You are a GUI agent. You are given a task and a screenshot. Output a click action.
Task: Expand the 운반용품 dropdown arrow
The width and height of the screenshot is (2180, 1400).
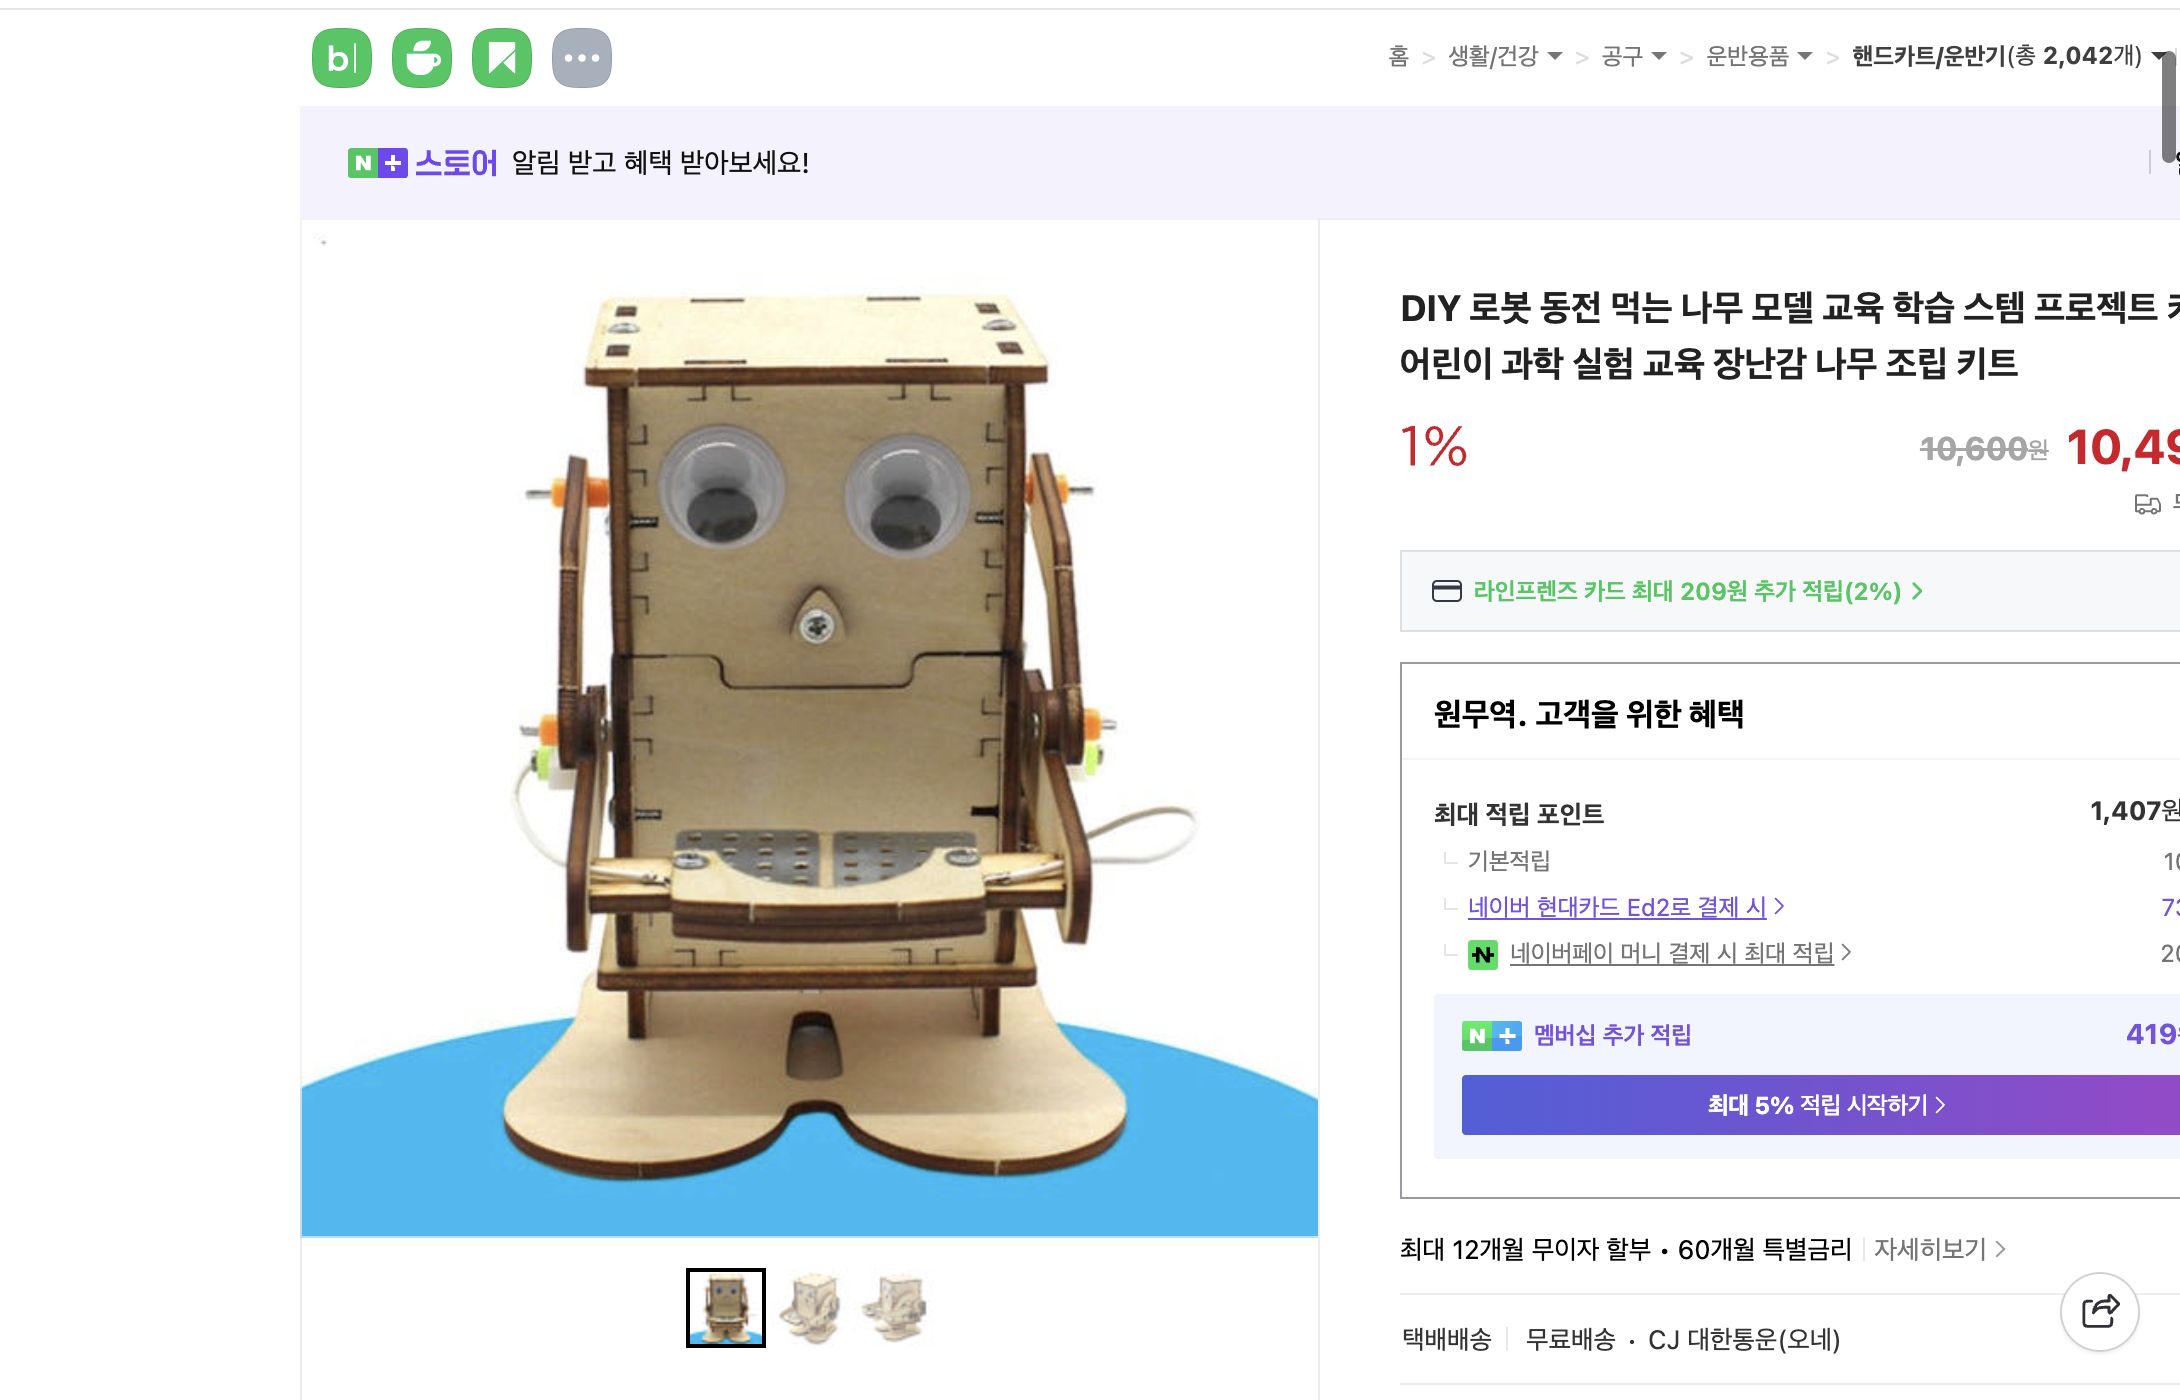point(1804,57)
